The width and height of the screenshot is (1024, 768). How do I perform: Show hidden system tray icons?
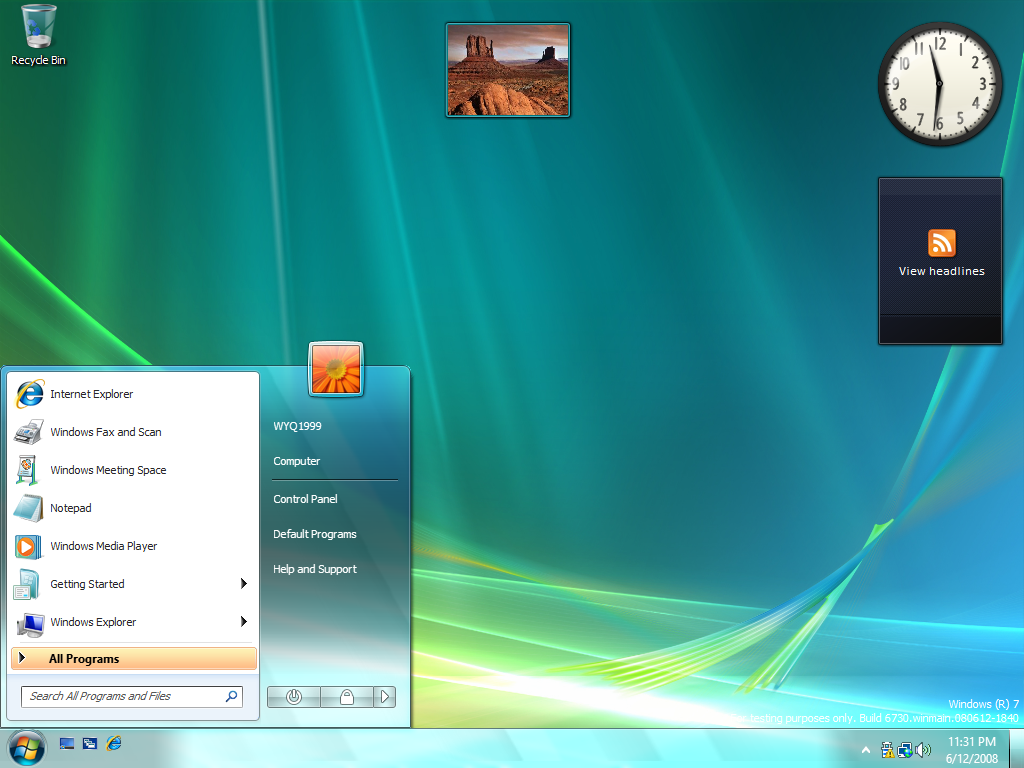(x=865, y=749)
